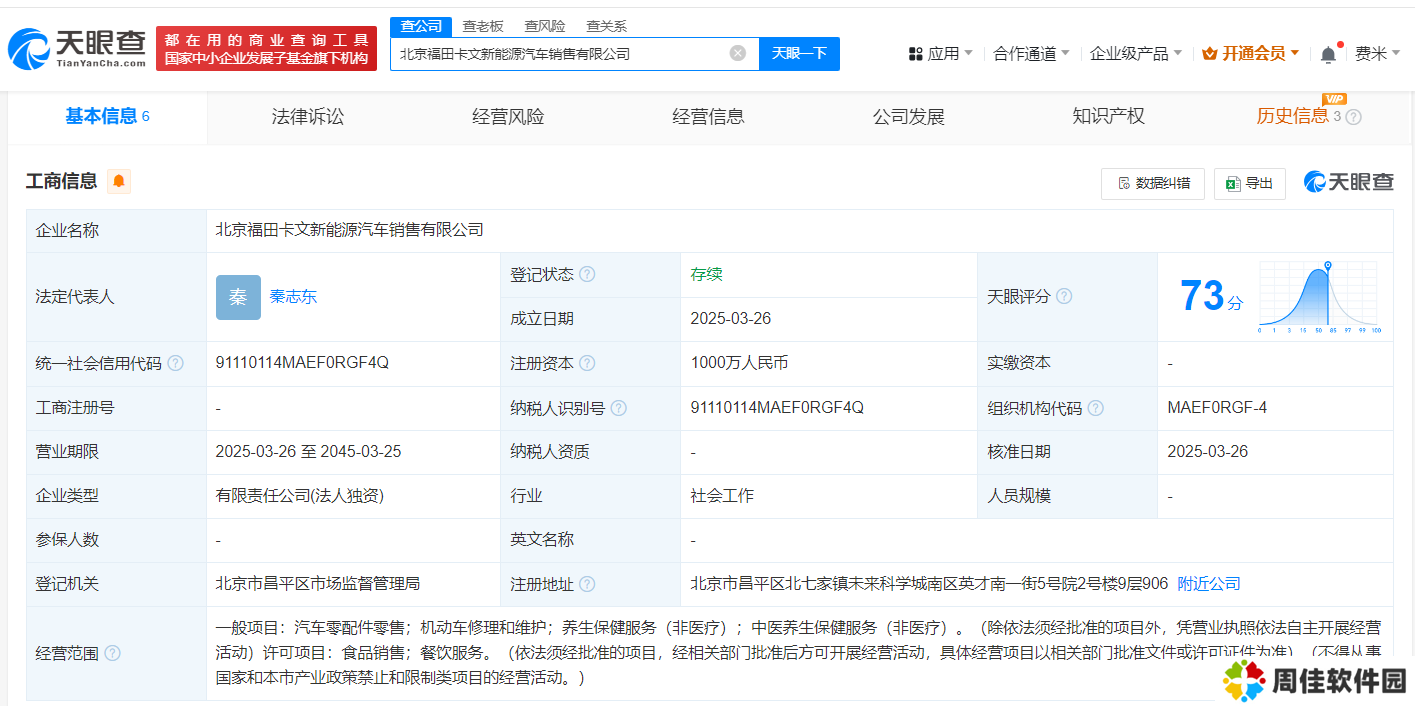Screen dimensions: 1415x706
Task: Select the 查老板 search tab
Action: pyautogui.click(x=483, y=26)
